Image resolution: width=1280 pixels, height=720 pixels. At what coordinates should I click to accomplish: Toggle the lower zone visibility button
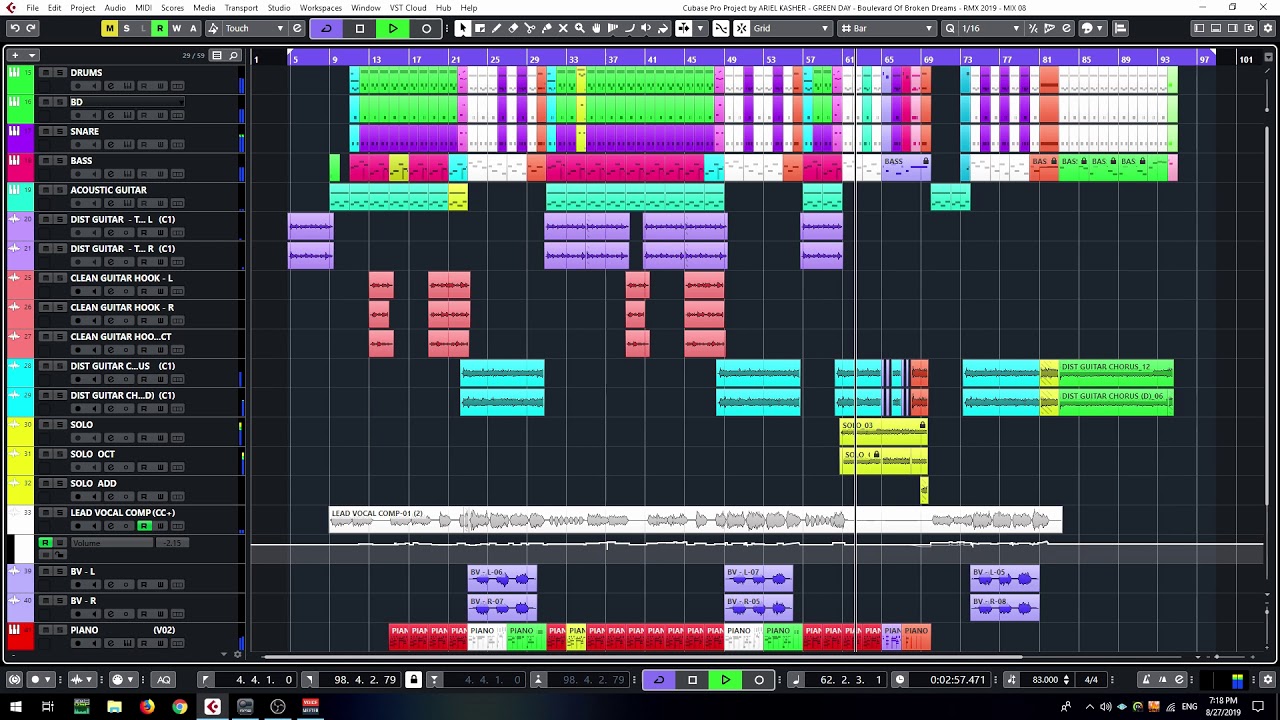1218,28
